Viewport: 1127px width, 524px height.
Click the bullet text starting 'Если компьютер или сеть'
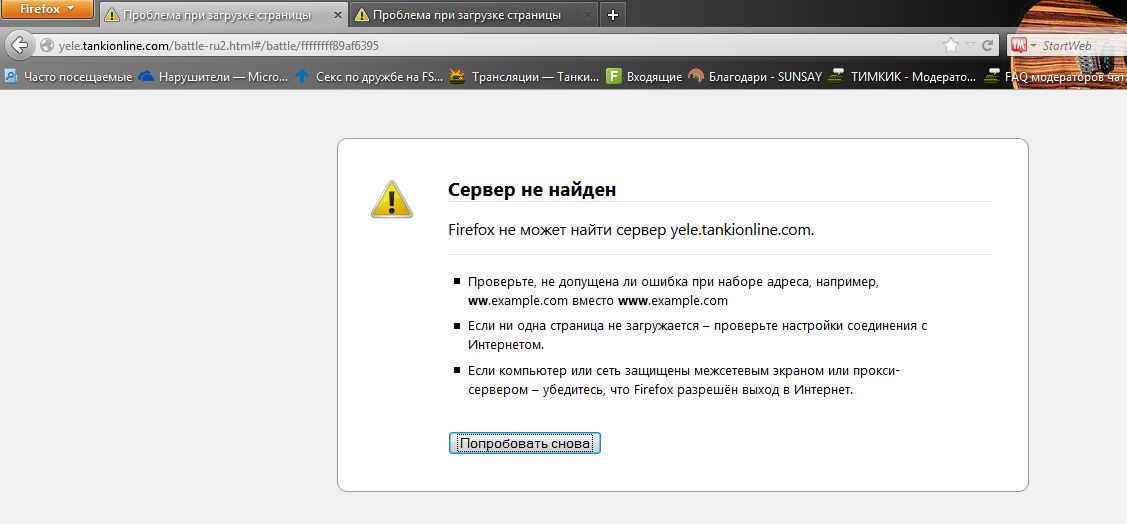click(684, 381)
